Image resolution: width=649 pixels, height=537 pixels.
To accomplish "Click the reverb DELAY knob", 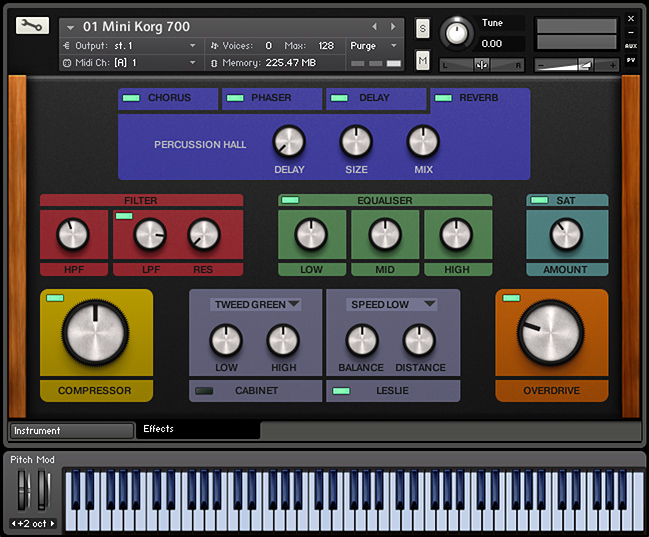I will click(x=289, y=142).
